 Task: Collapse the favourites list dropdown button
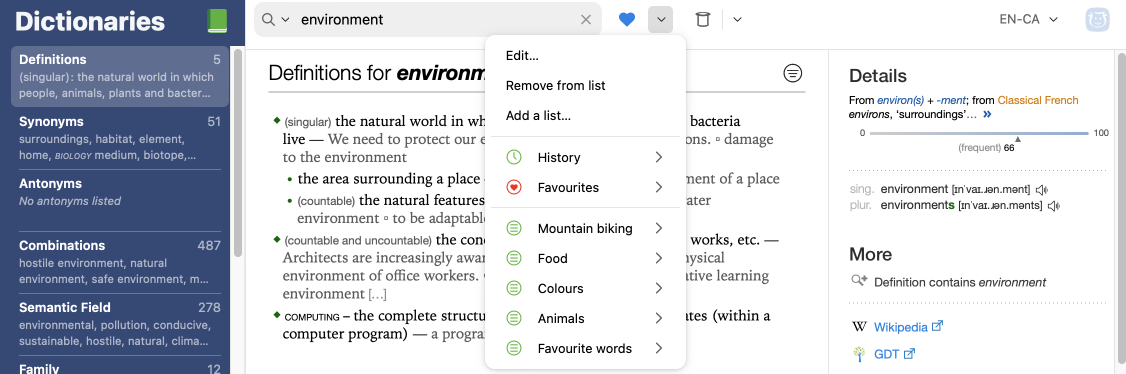click(x=661, y=19)
